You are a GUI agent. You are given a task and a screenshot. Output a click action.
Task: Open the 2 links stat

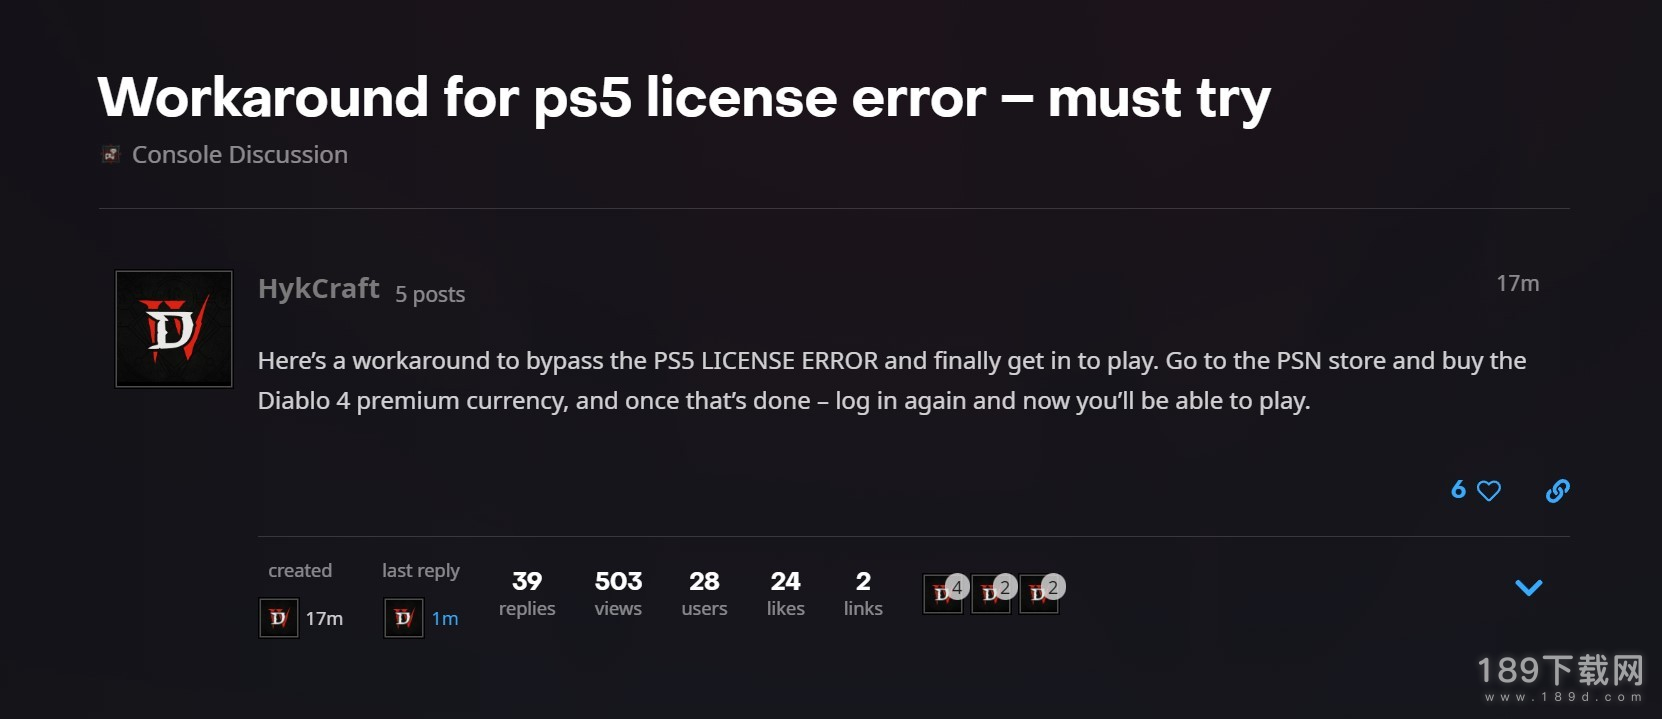click(863, 594)
